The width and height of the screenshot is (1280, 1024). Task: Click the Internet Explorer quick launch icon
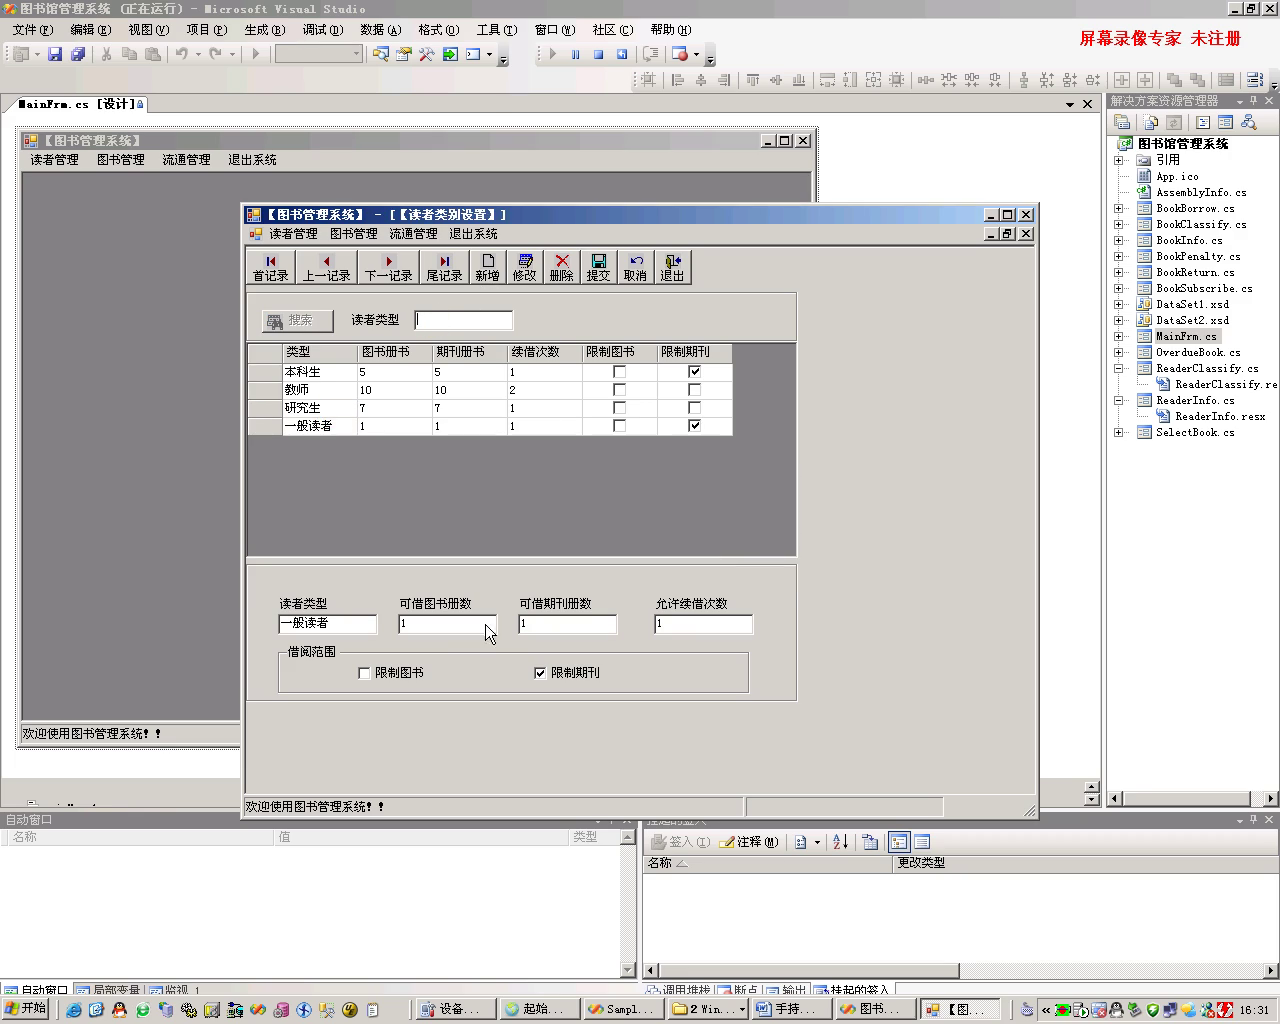click(73, 1010)
